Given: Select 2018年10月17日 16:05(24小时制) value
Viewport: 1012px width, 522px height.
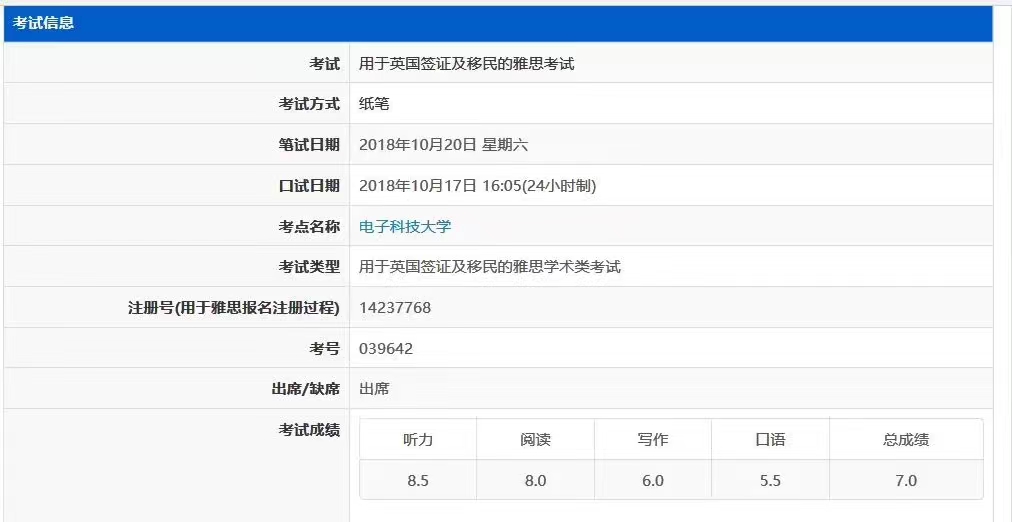Looking at the screenshot, I should point(478,186).
